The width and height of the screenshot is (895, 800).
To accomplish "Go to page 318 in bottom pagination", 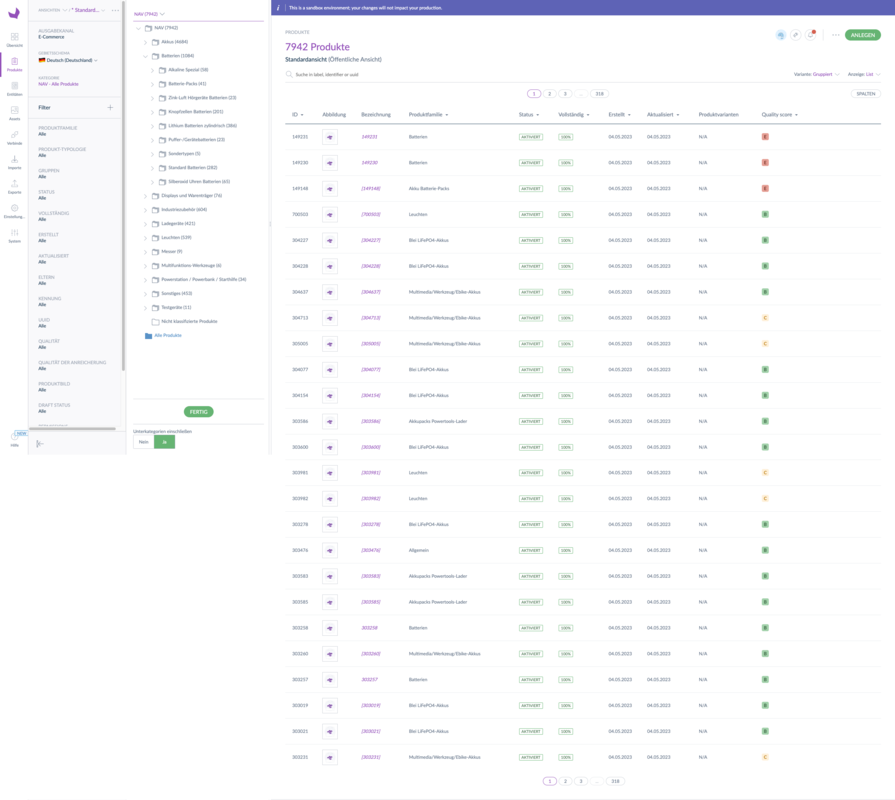I will (615, 781).
